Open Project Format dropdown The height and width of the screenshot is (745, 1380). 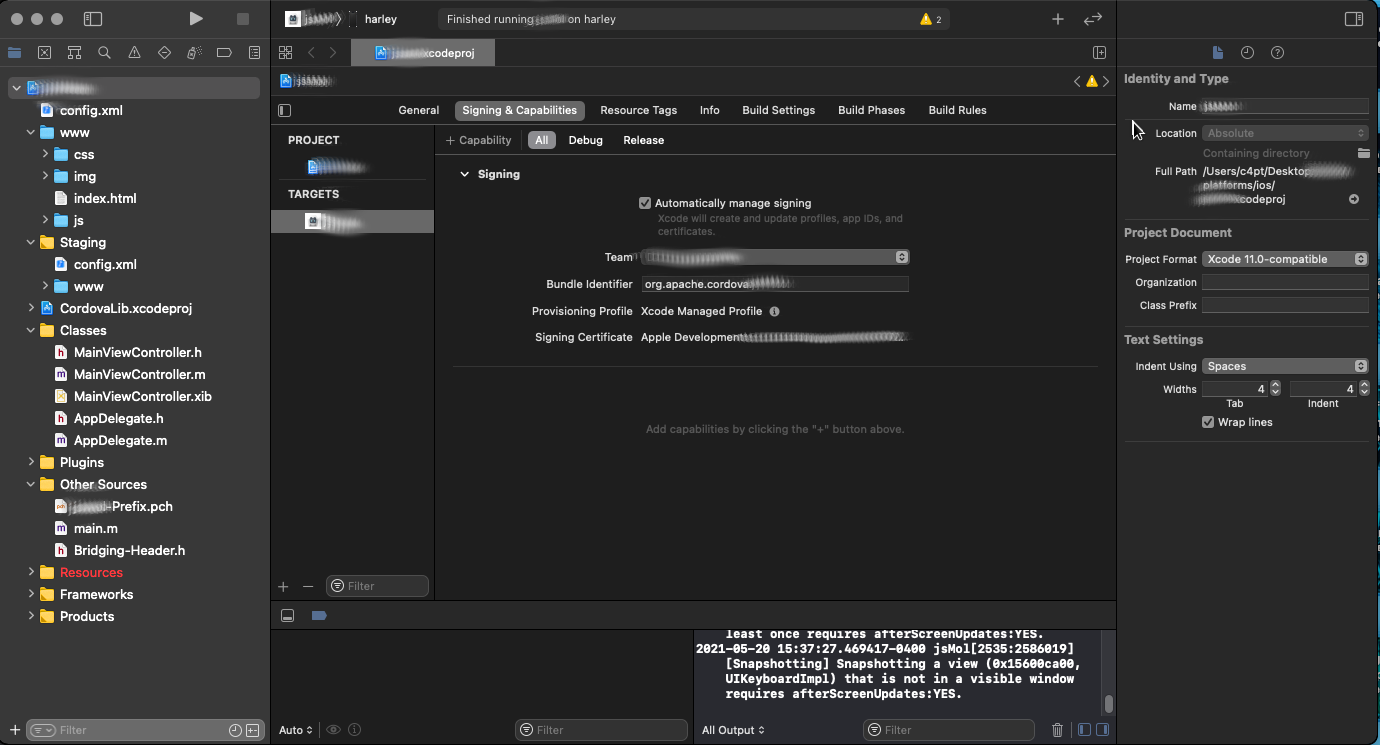point(1285,259)
